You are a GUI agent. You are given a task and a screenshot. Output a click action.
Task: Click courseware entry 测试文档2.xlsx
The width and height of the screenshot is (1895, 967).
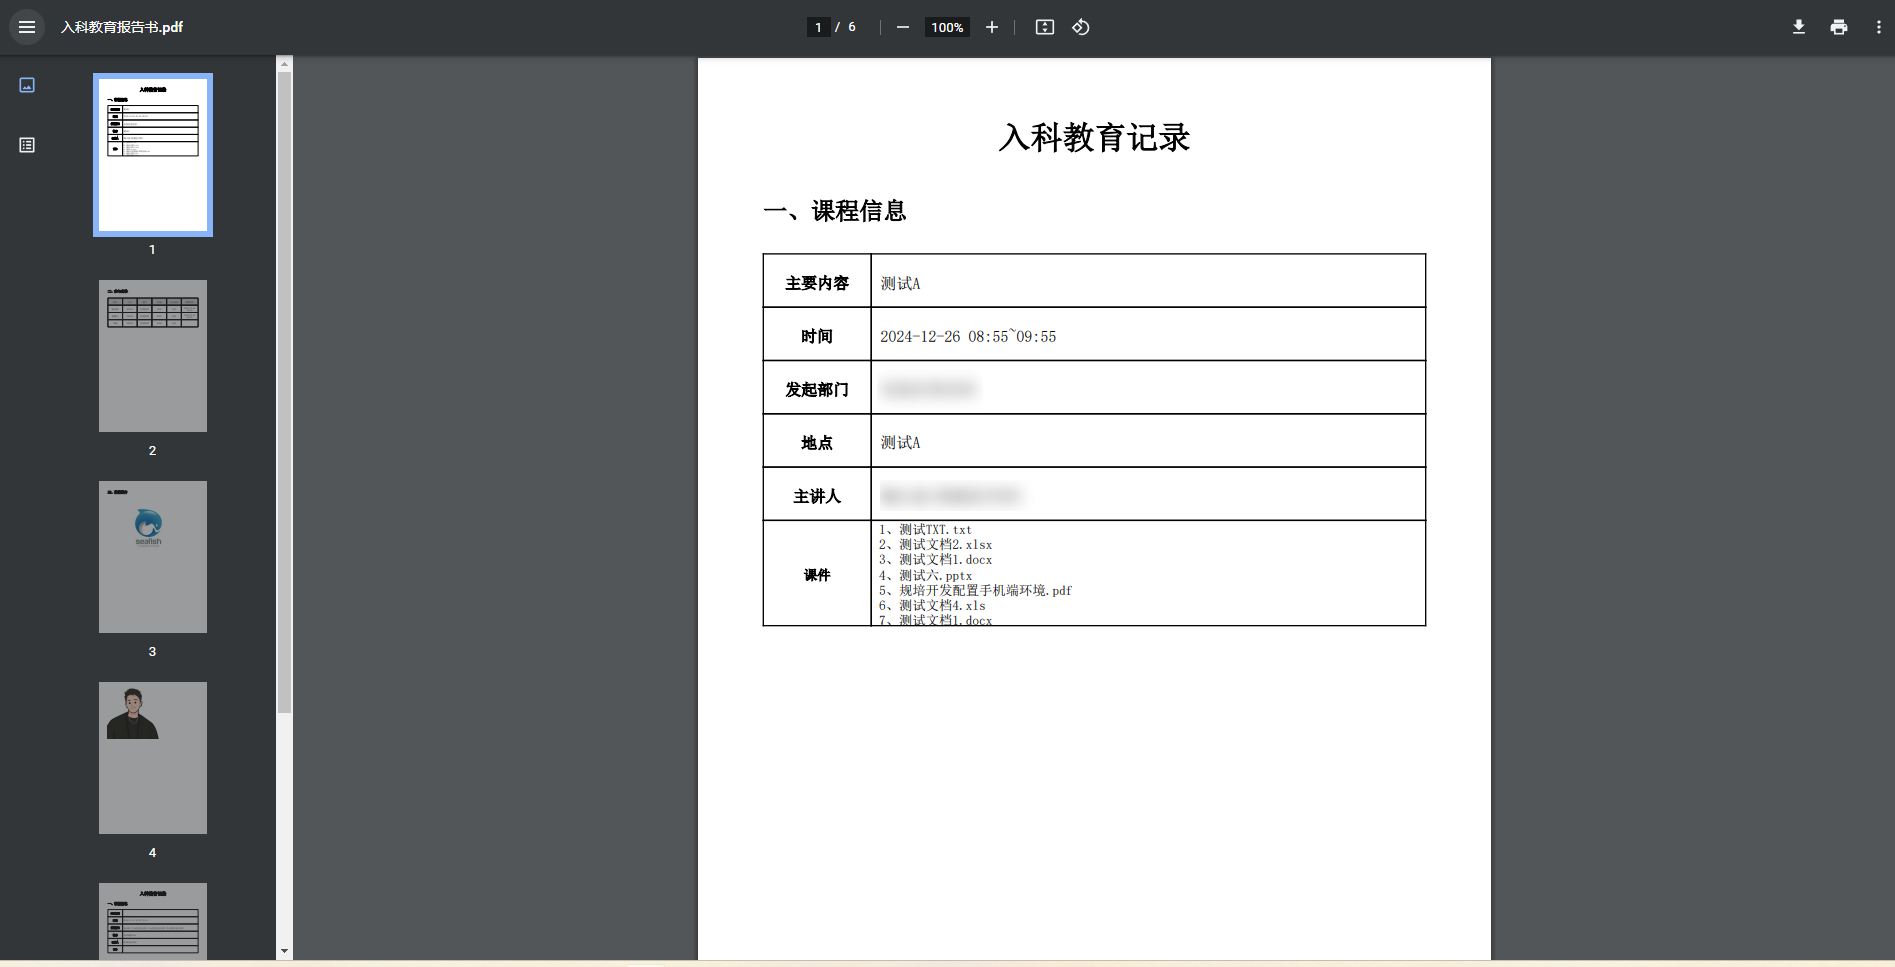[936, 545]
